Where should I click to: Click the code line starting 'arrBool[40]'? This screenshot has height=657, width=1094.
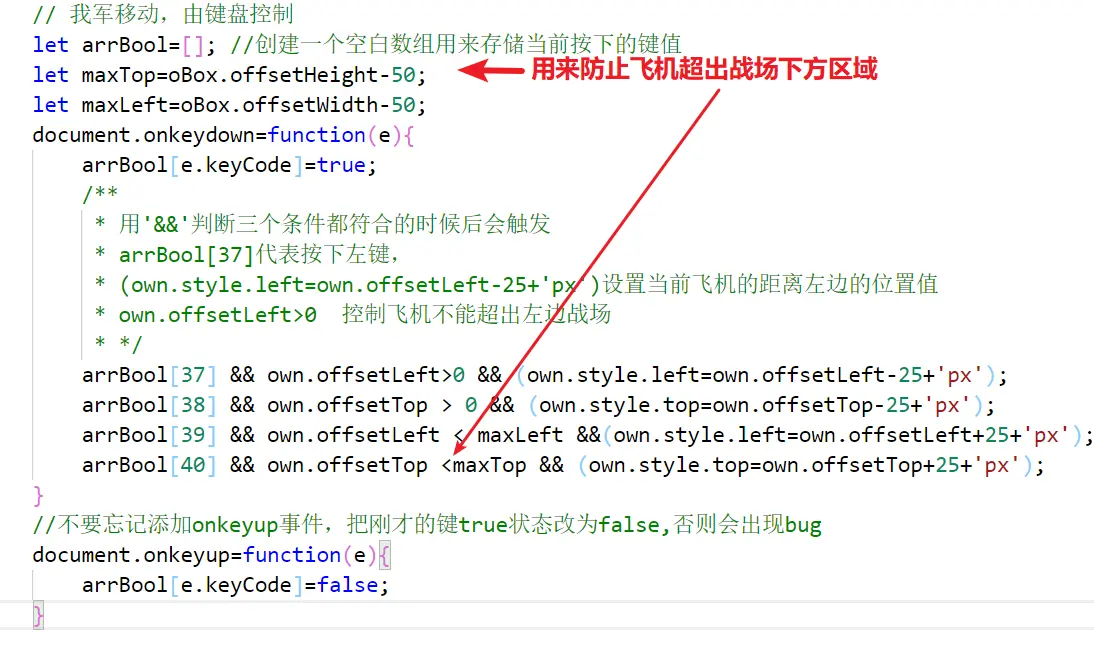[563, 465]
